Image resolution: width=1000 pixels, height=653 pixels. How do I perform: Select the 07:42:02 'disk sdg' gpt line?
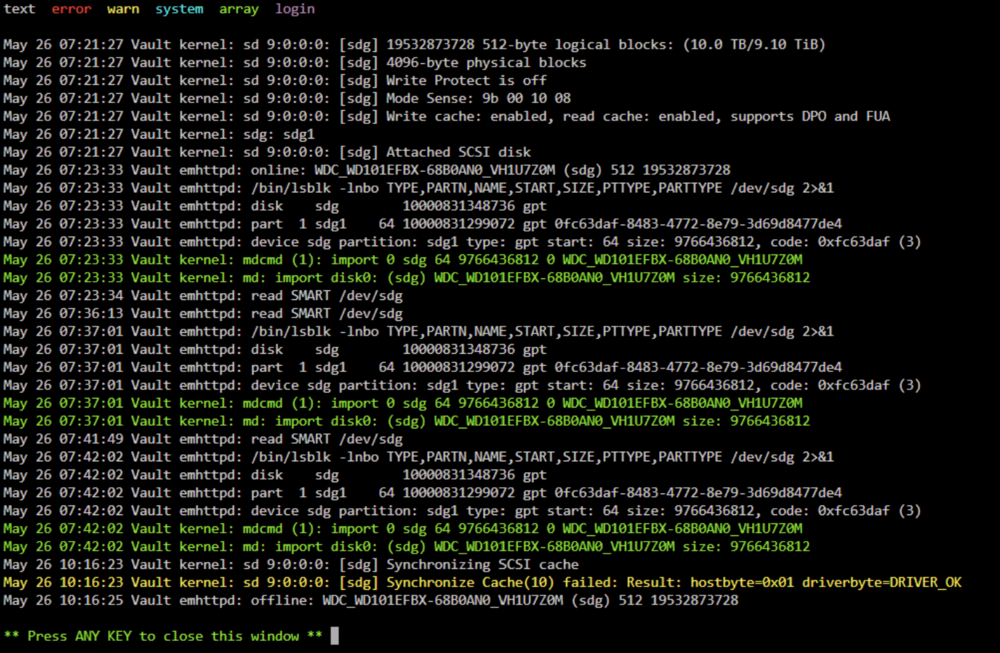tap(275, 475)
